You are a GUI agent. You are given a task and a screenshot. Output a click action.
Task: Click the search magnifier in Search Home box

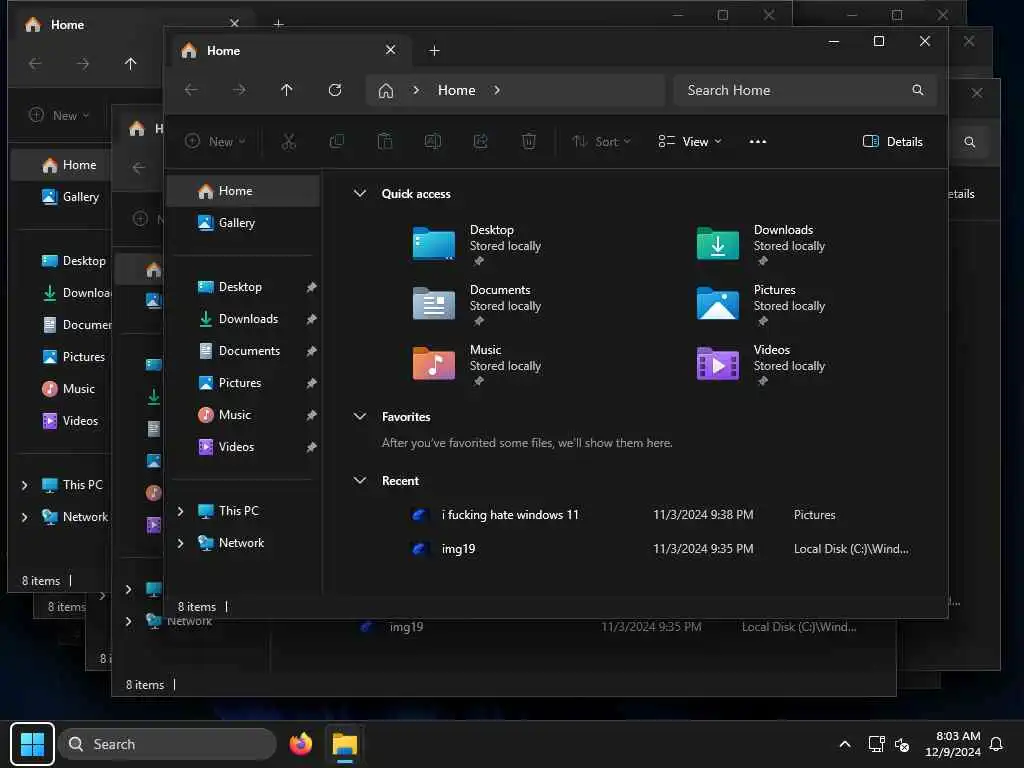click(918, 90)
